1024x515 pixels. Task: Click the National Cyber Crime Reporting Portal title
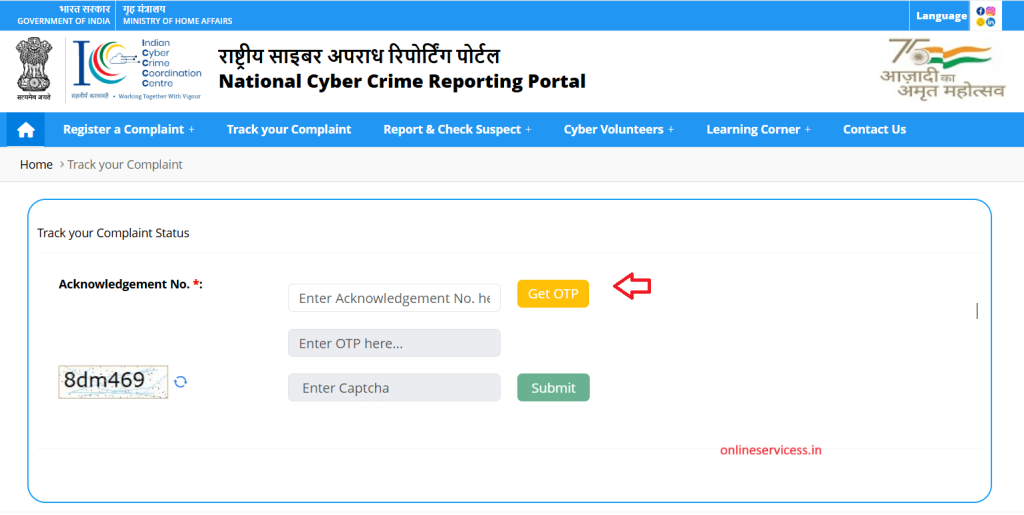(402, 82)
